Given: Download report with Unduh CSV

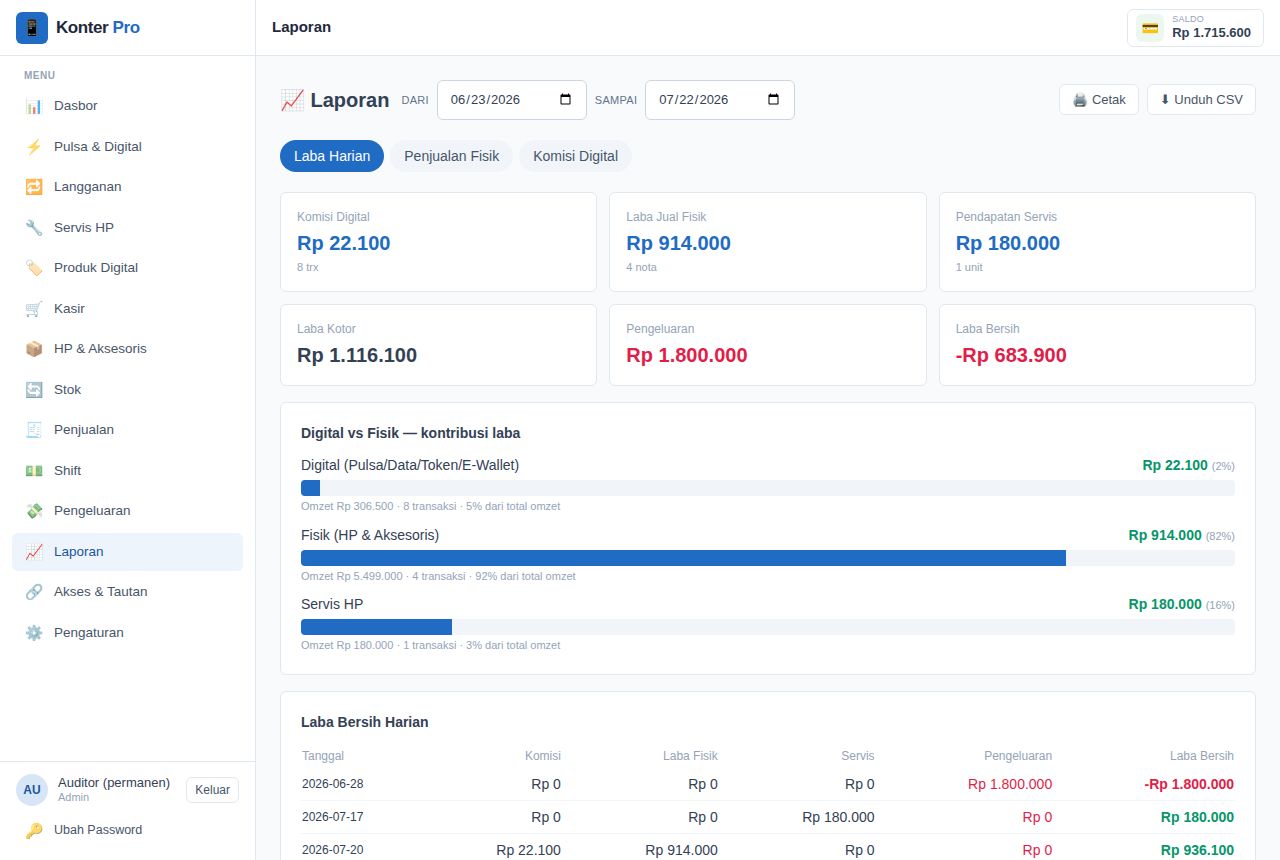Looking at the screenshot, I should [1201, 100].
